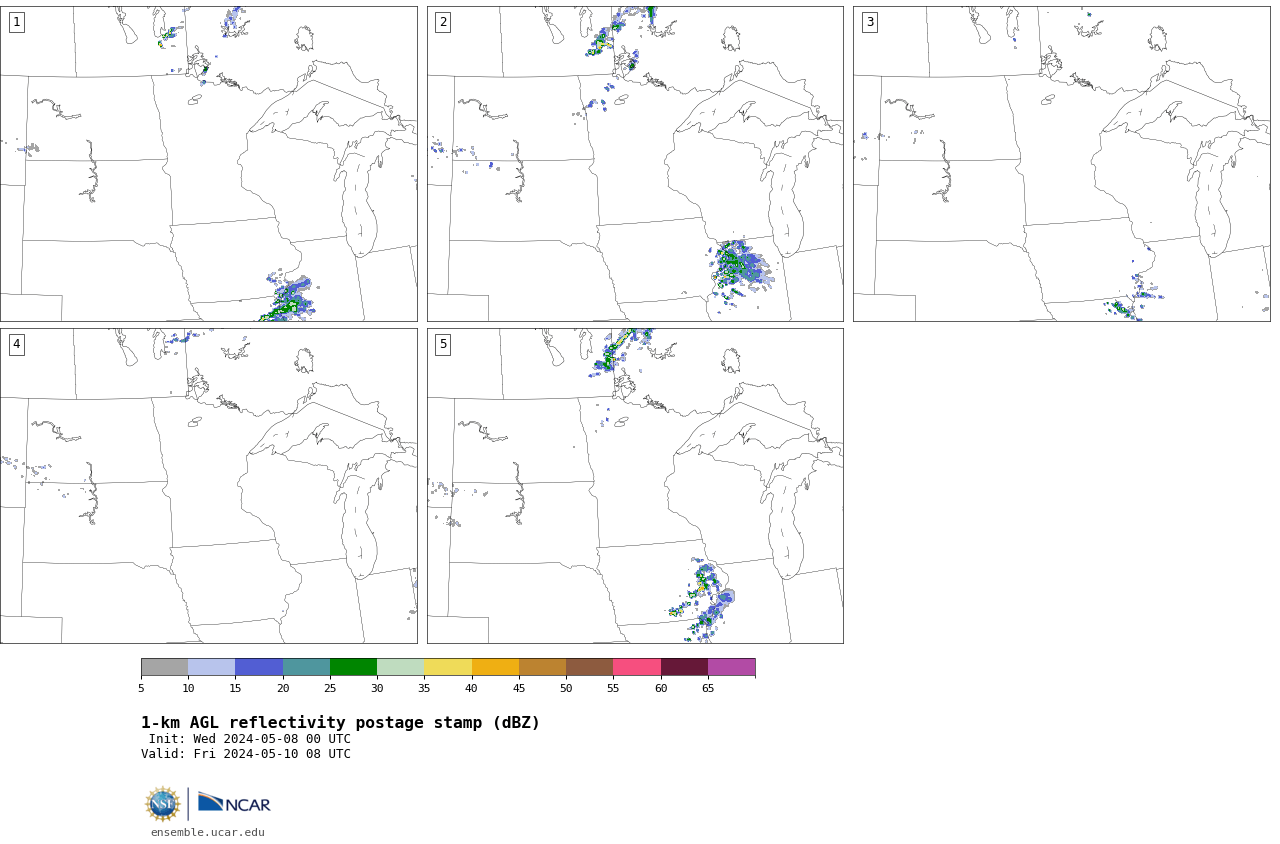Click the panel number 1 label box

[x=16, y=22]
